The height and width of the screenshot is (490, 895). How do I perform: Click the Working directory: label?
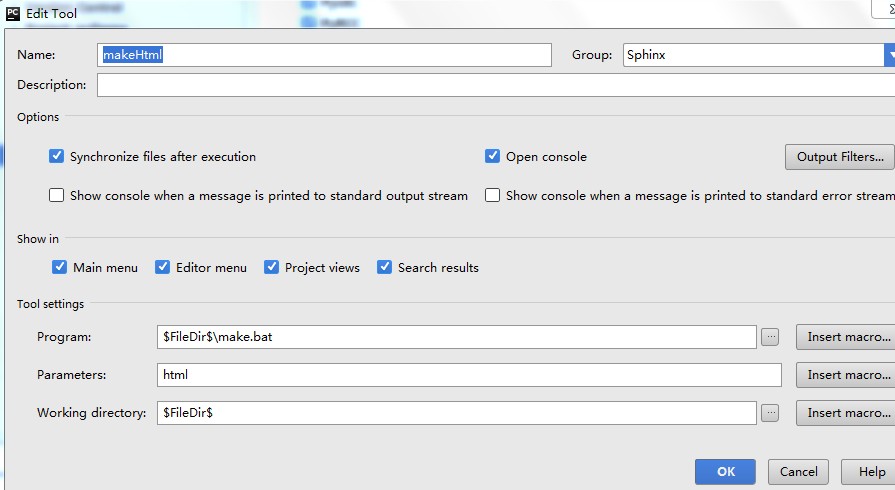point(91,413)
